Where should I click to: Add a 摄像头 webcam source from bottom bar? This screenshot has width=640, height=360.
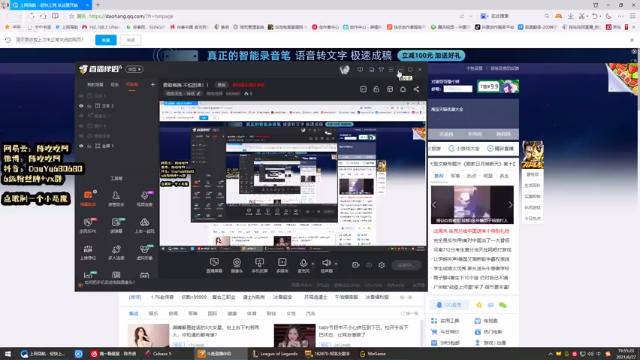[237, 265]
